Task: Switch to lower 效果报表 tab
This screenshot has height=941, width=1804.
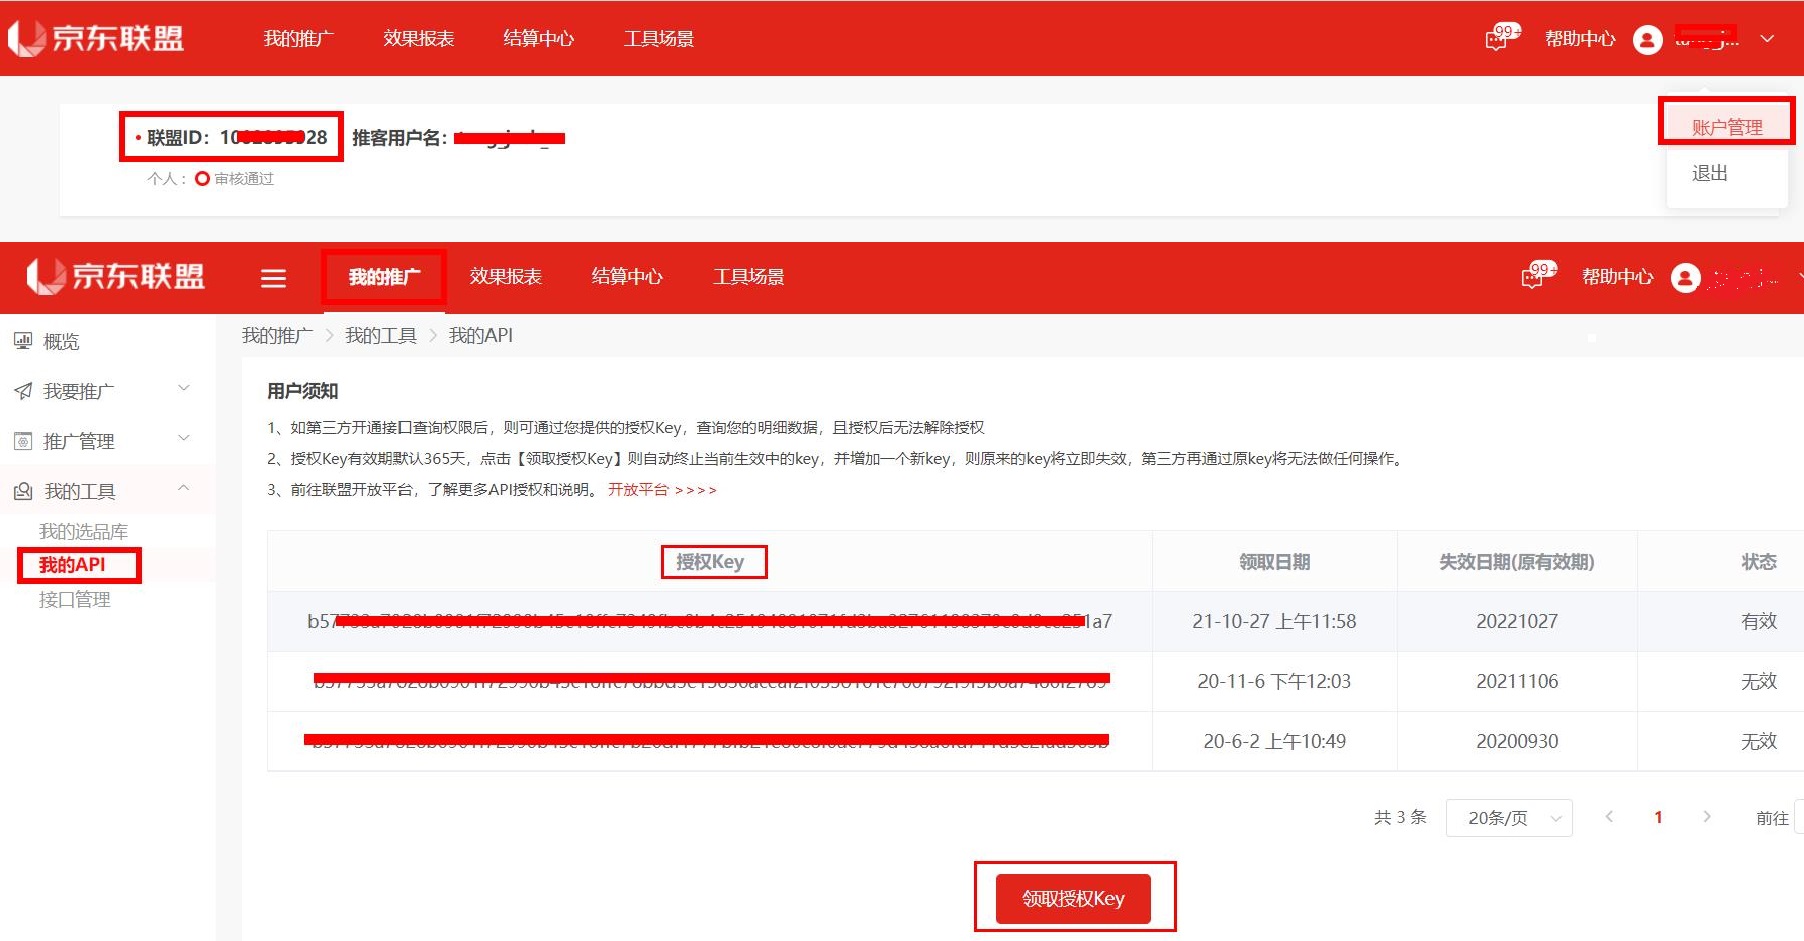Action: (506, 276)
